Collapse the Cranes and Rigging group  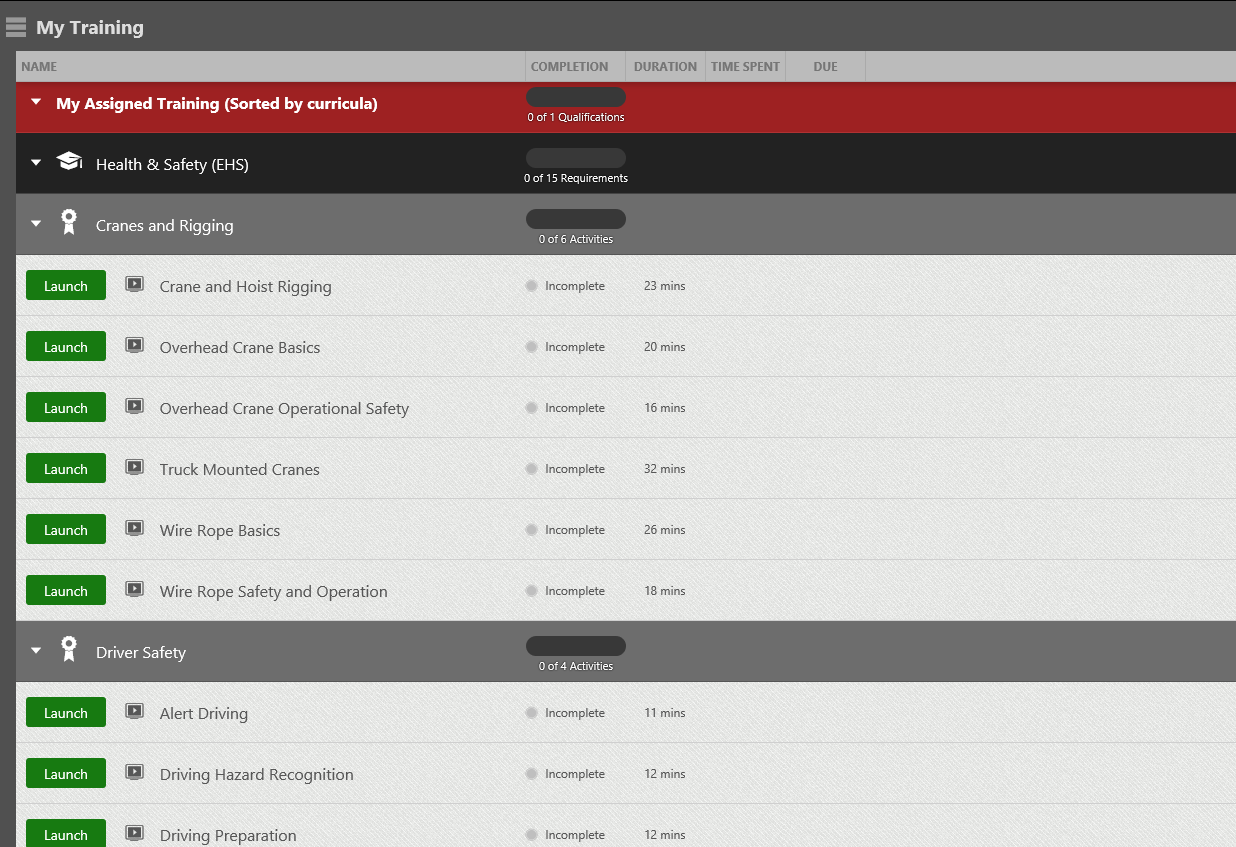pos(37,224)
